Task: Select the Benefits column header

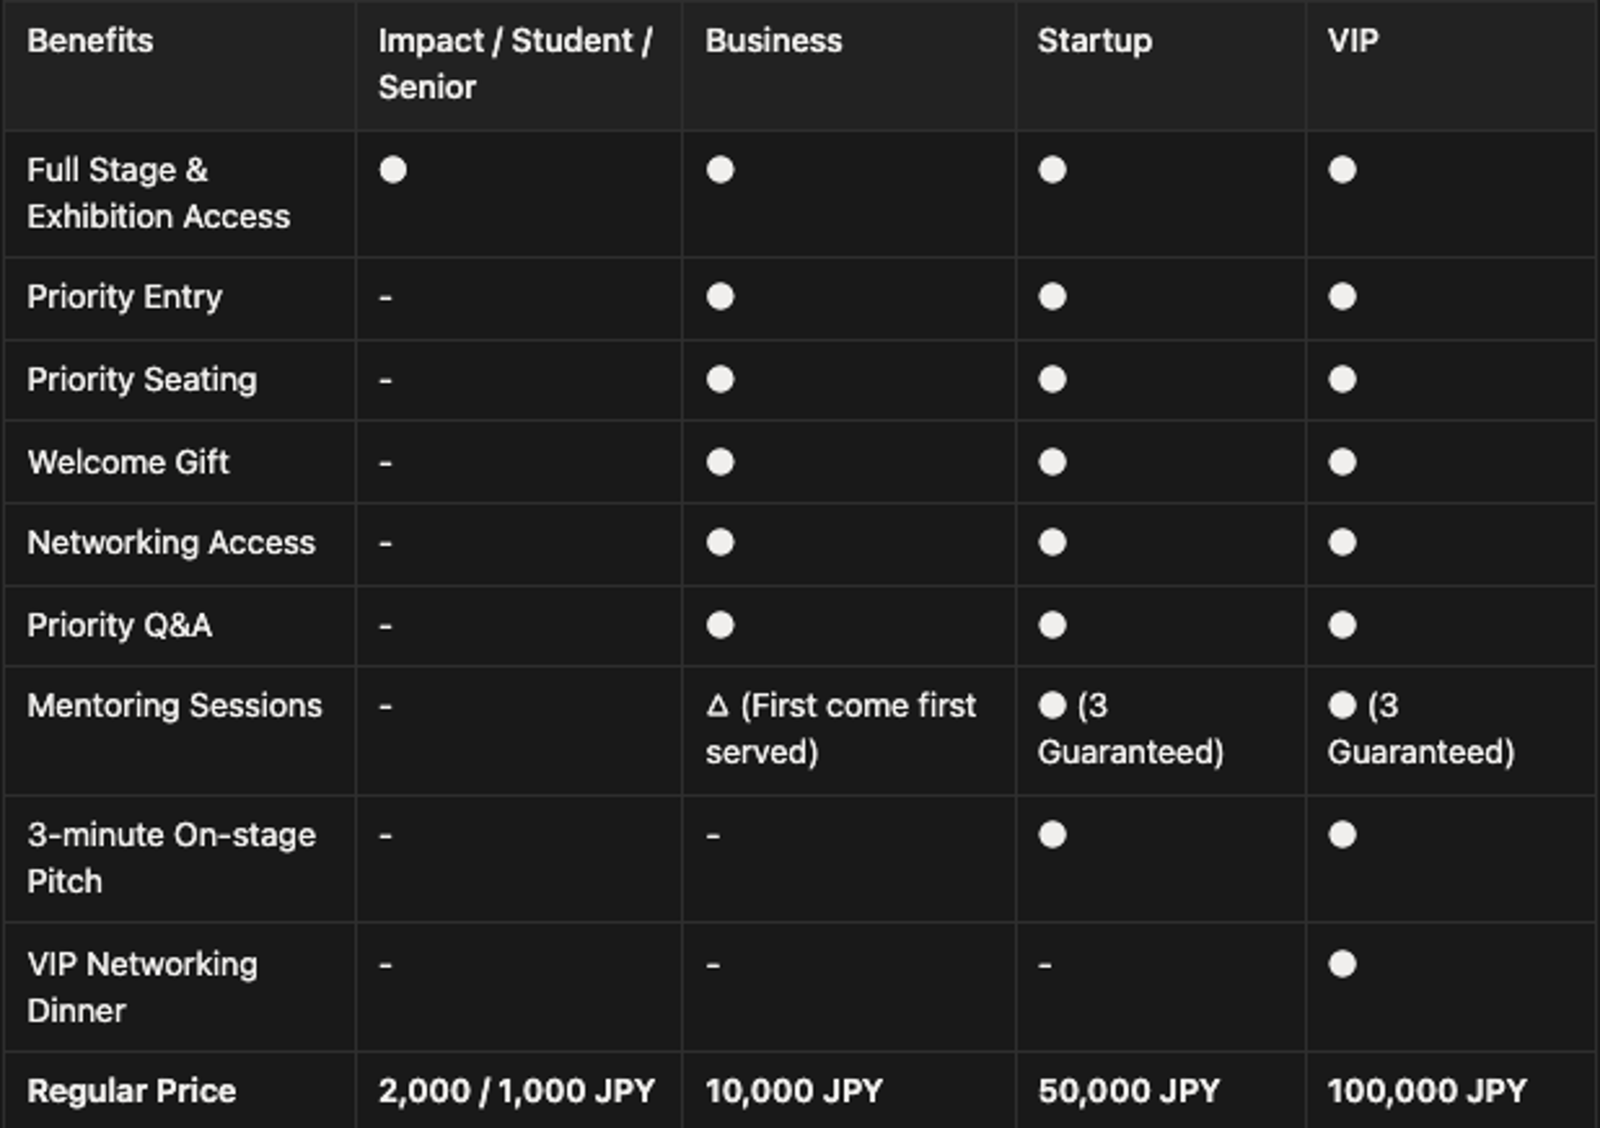Action: (90, 41)
